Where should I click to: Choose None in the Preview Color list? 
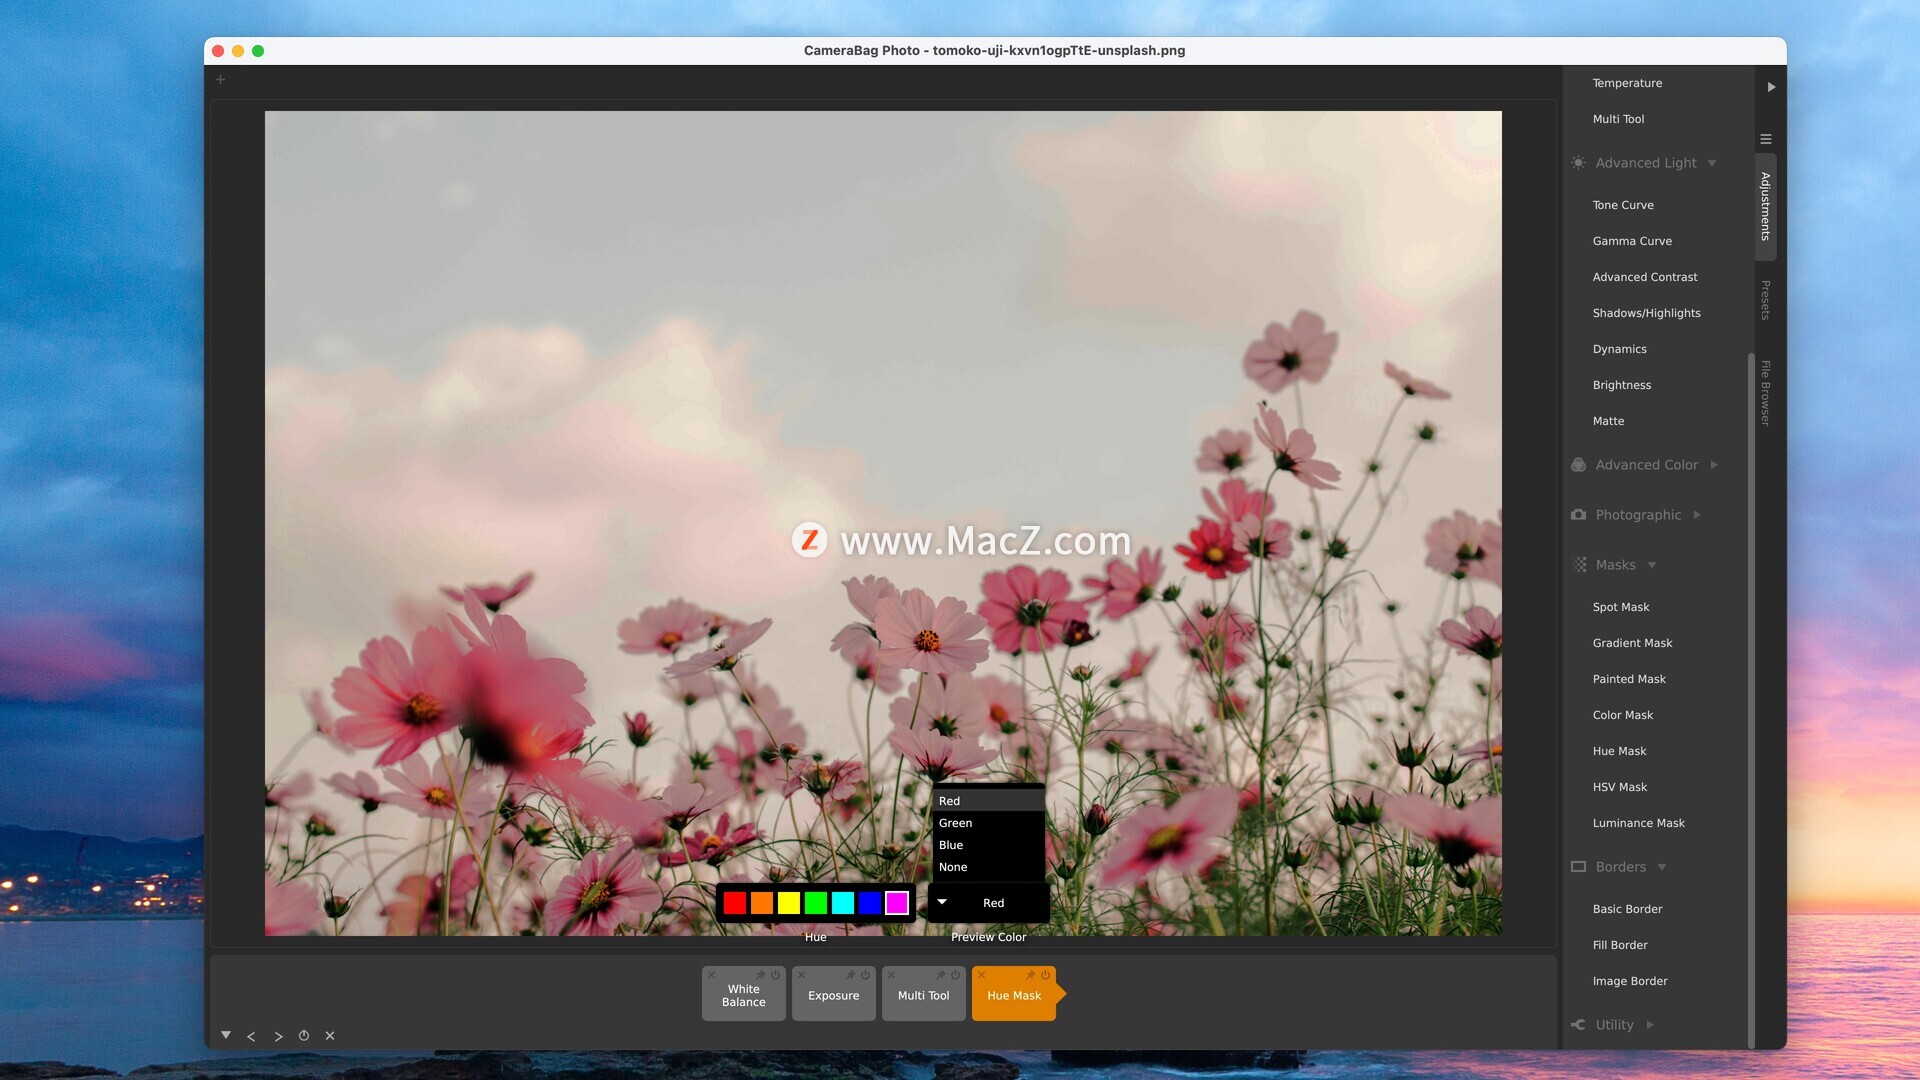click(x=988, y=867)
